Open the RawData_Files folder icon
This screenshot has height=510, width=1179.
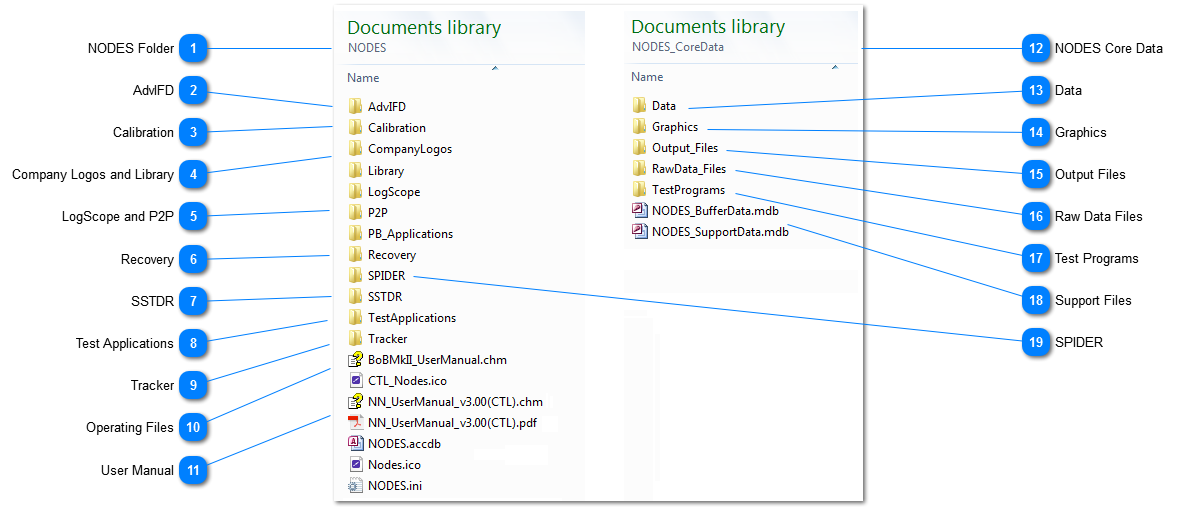pyautogui.click(x=640, y=168)
